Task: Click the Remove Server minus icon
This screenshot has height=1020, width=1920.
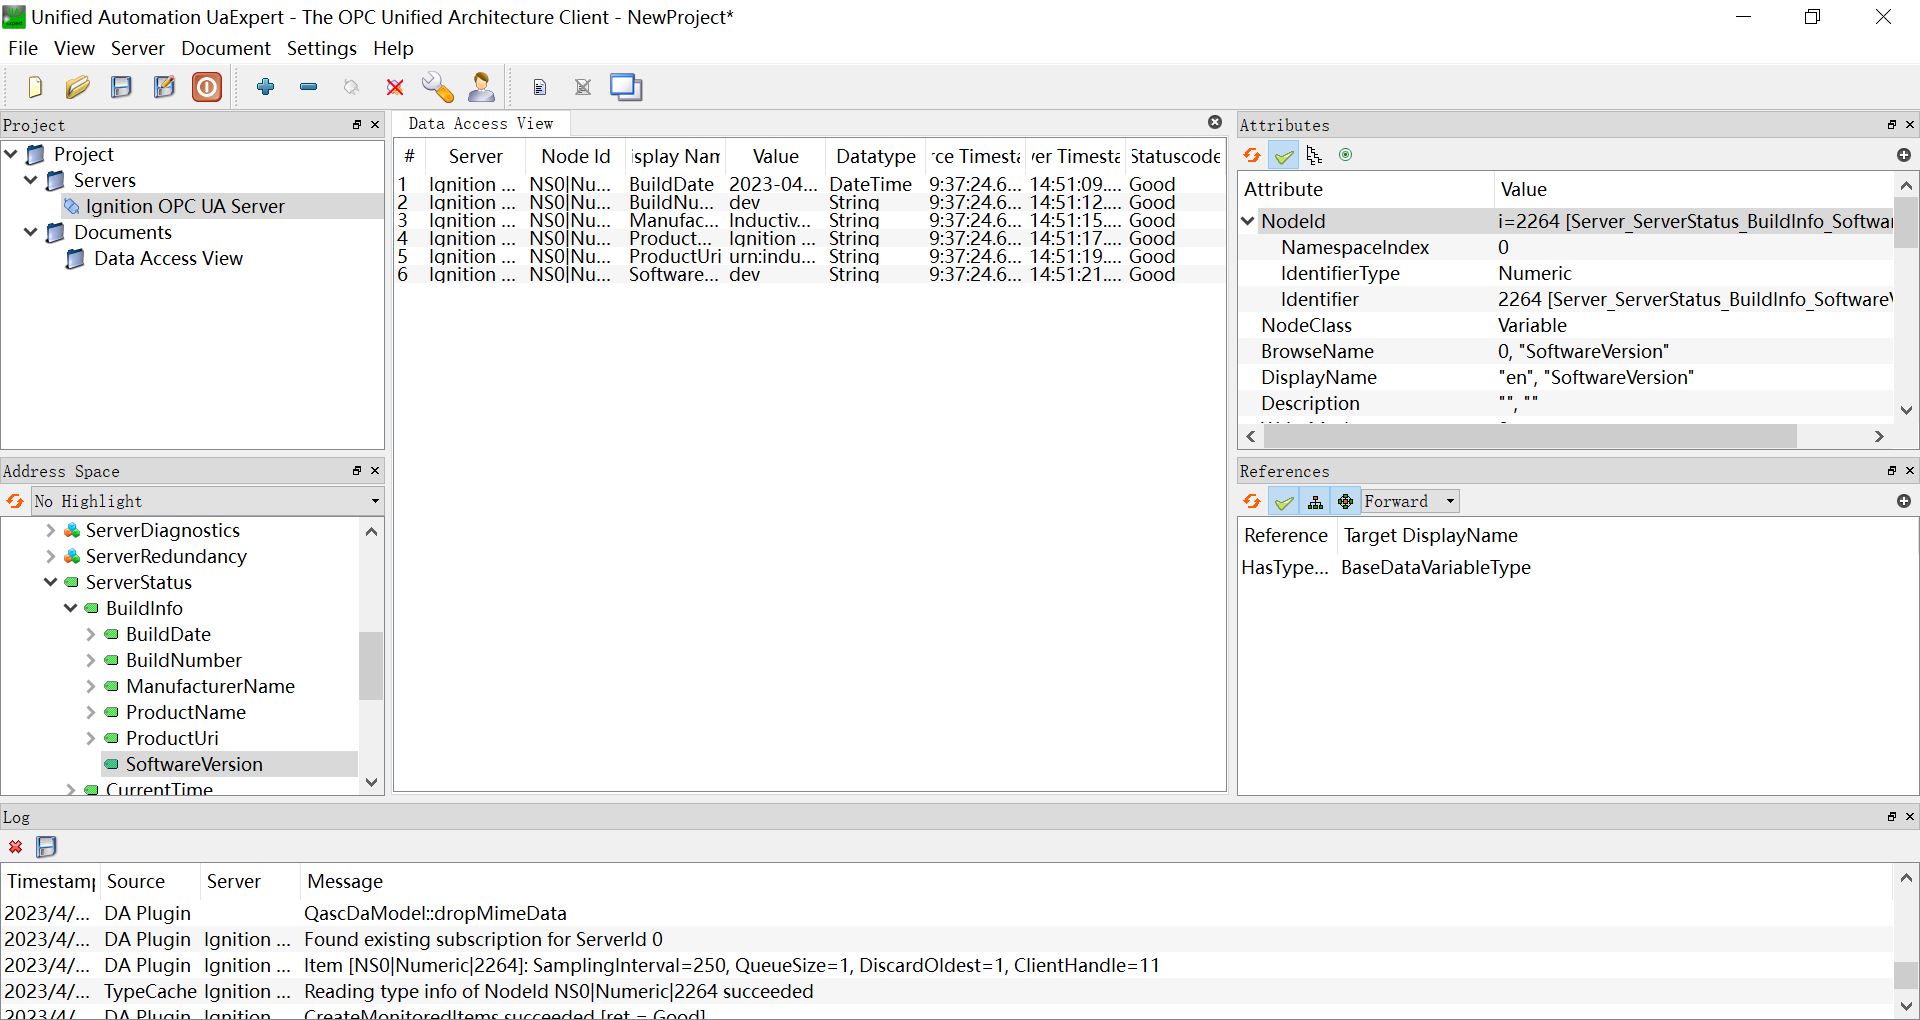Action: [308, 87]
